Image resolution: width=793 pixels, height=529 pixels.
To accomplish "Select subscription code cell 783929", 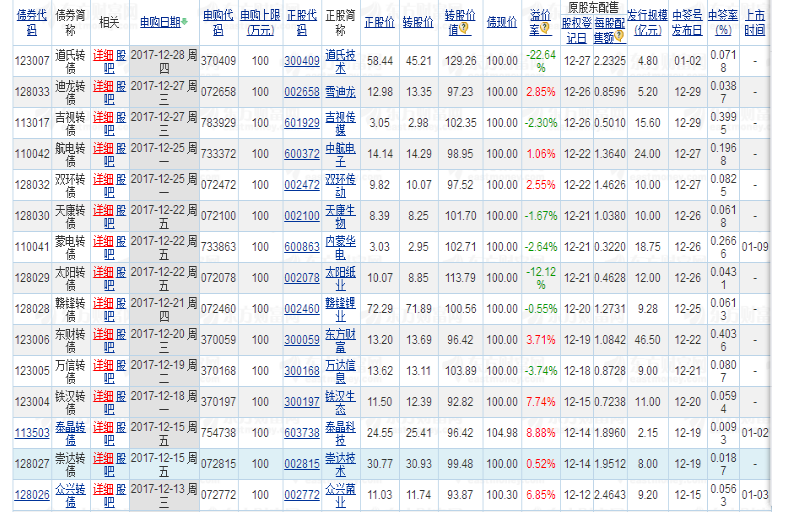I will coord(218,123).
